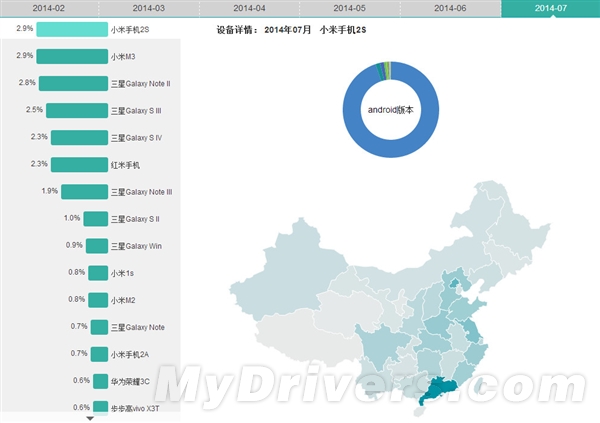Switch to the 2014-02 month tab
Viewport: 600px width, 423px height.
[49, 8]
